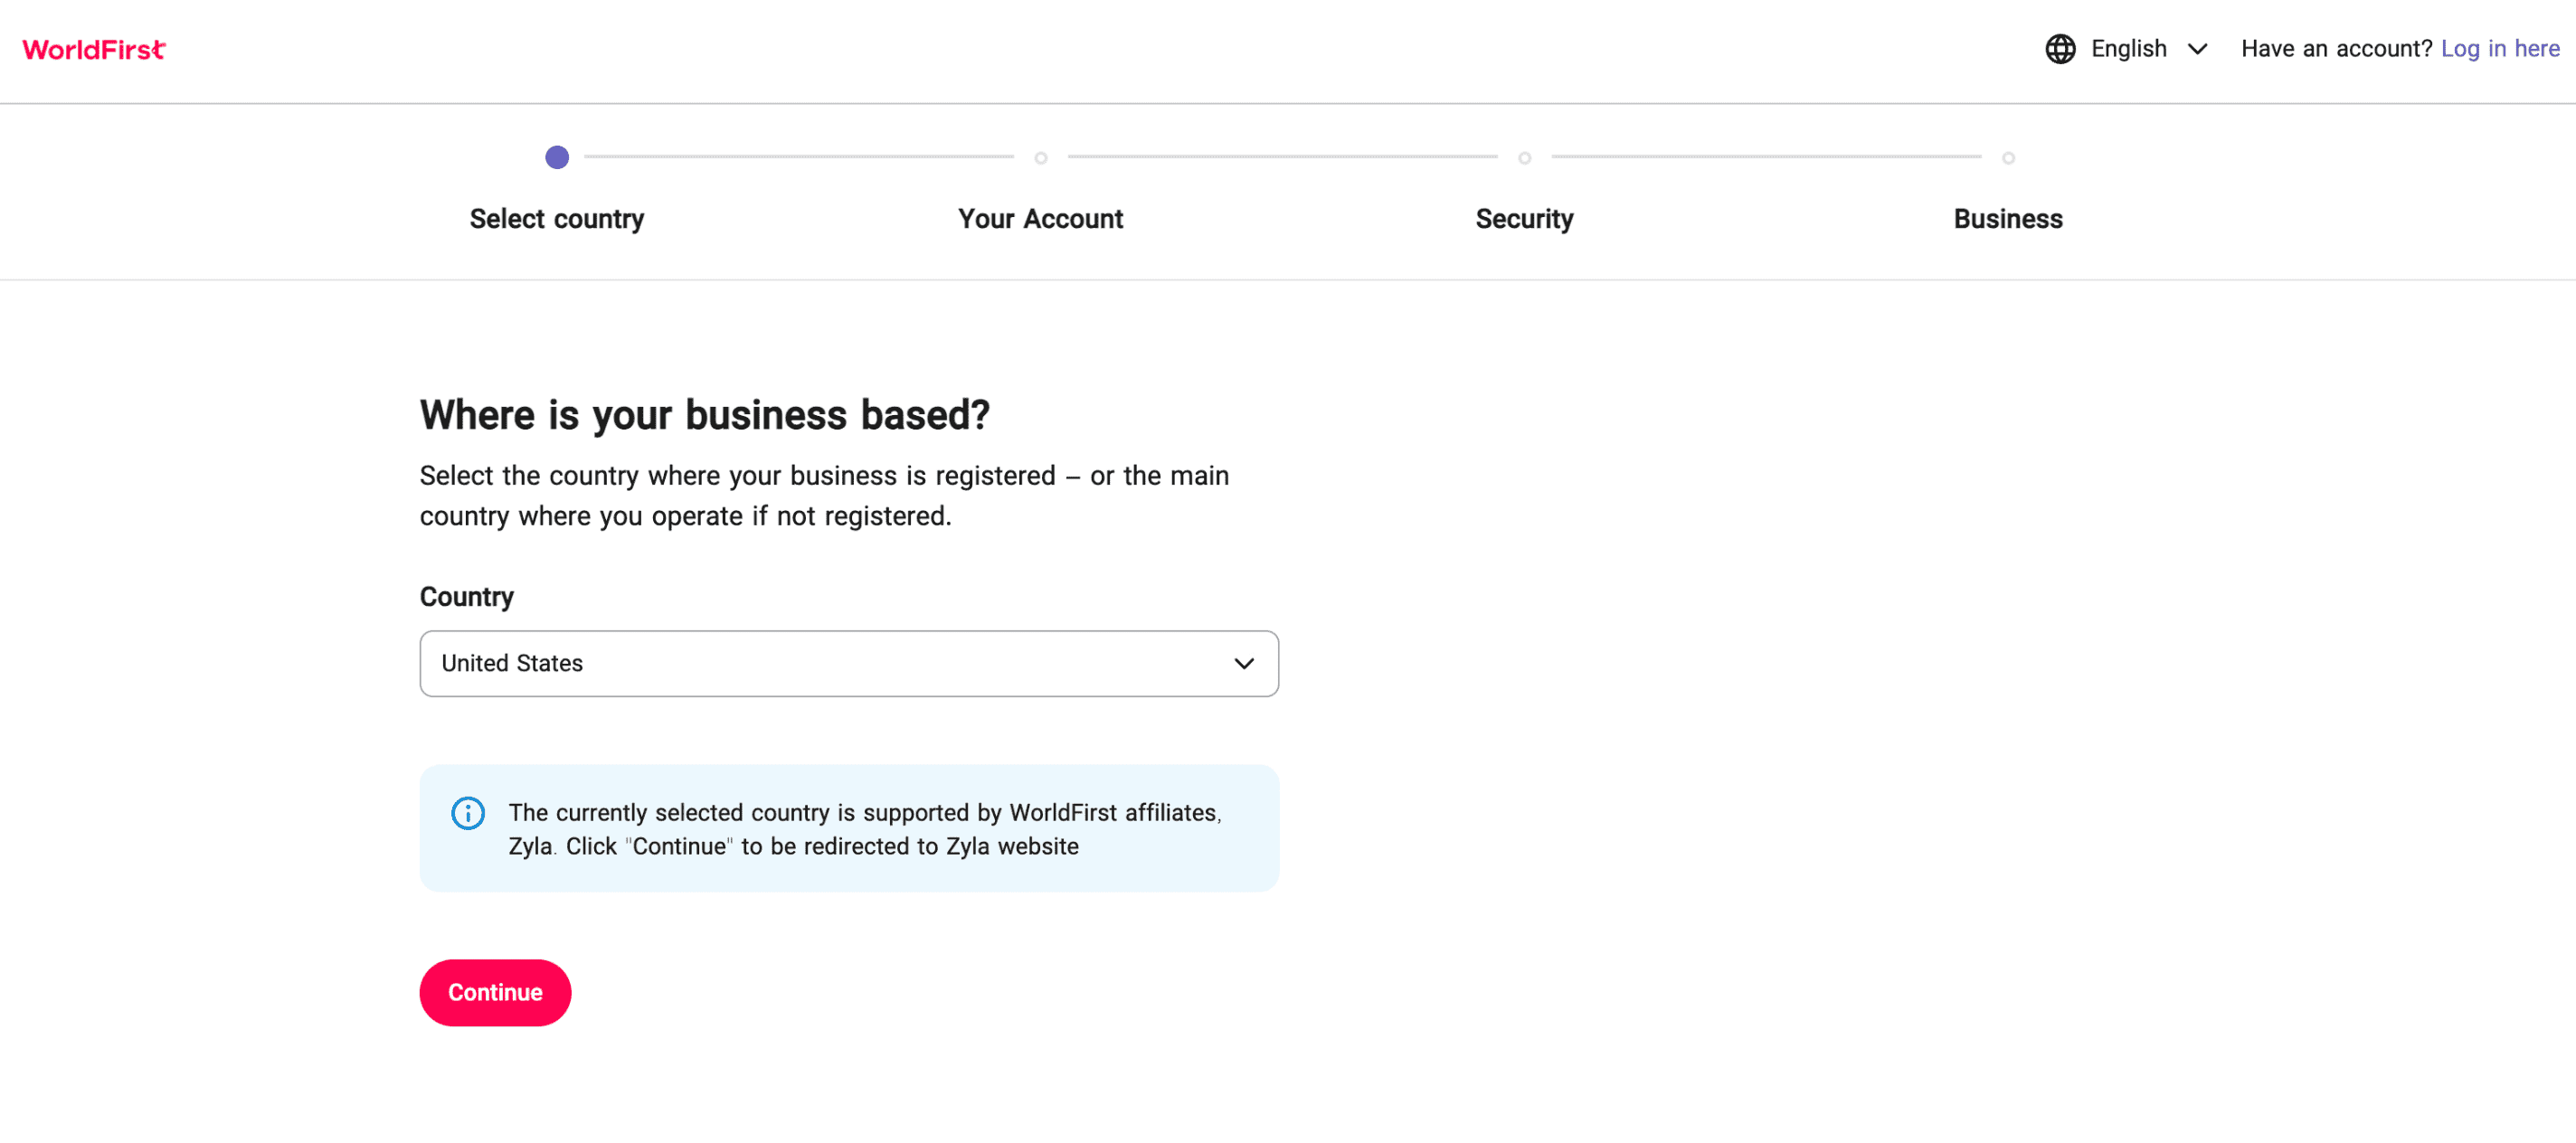Click the progress line after Select country
This screenshot has height=1143, width=2576.
click(798, 157)
